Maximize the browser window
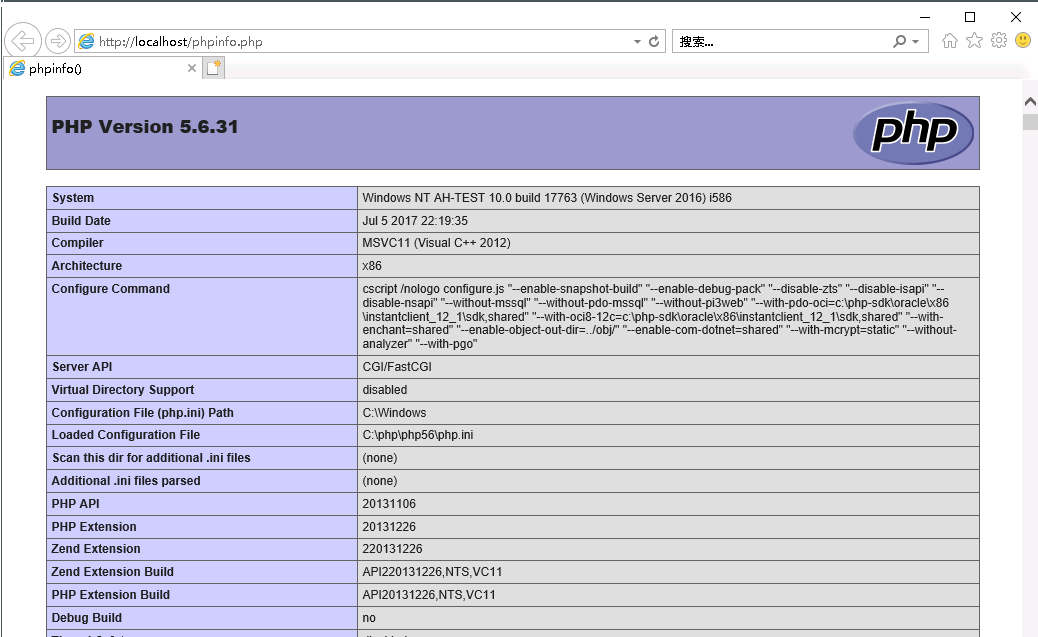The width and height of the screenshot is (1038, 637). (969, 16)
